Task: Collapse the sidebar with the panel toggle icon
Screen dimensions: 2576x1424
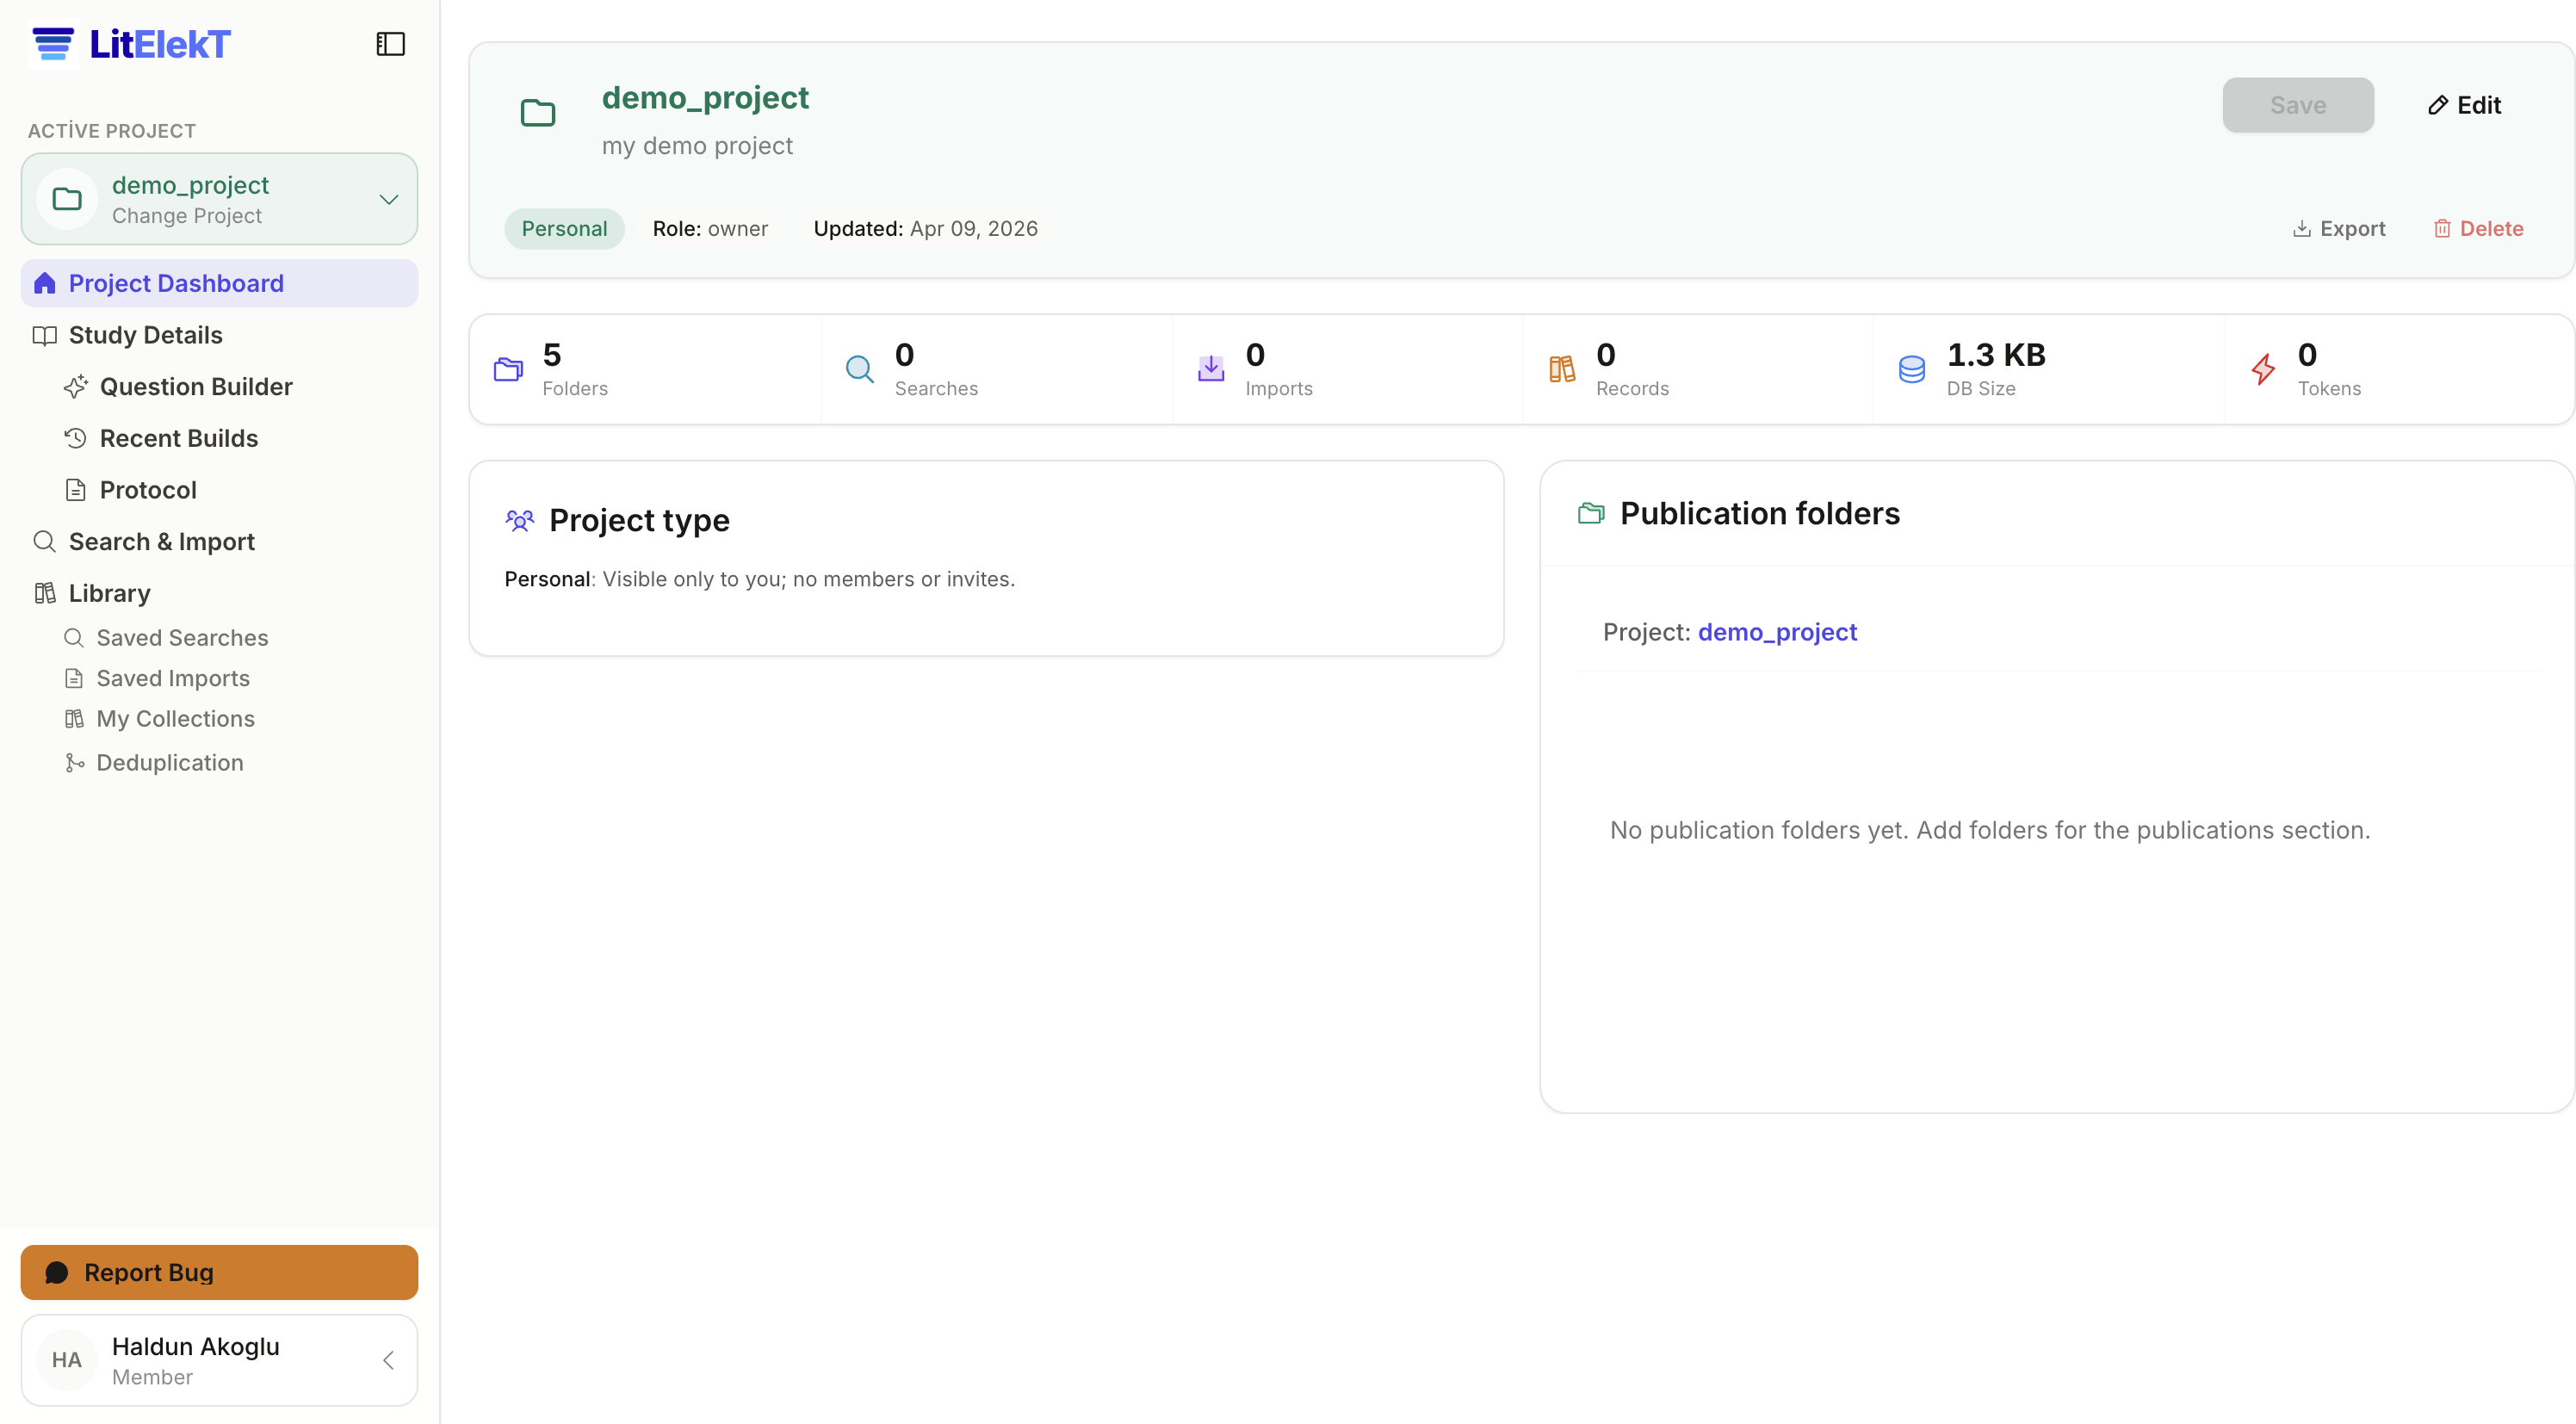Action: (x=390, y=44)
